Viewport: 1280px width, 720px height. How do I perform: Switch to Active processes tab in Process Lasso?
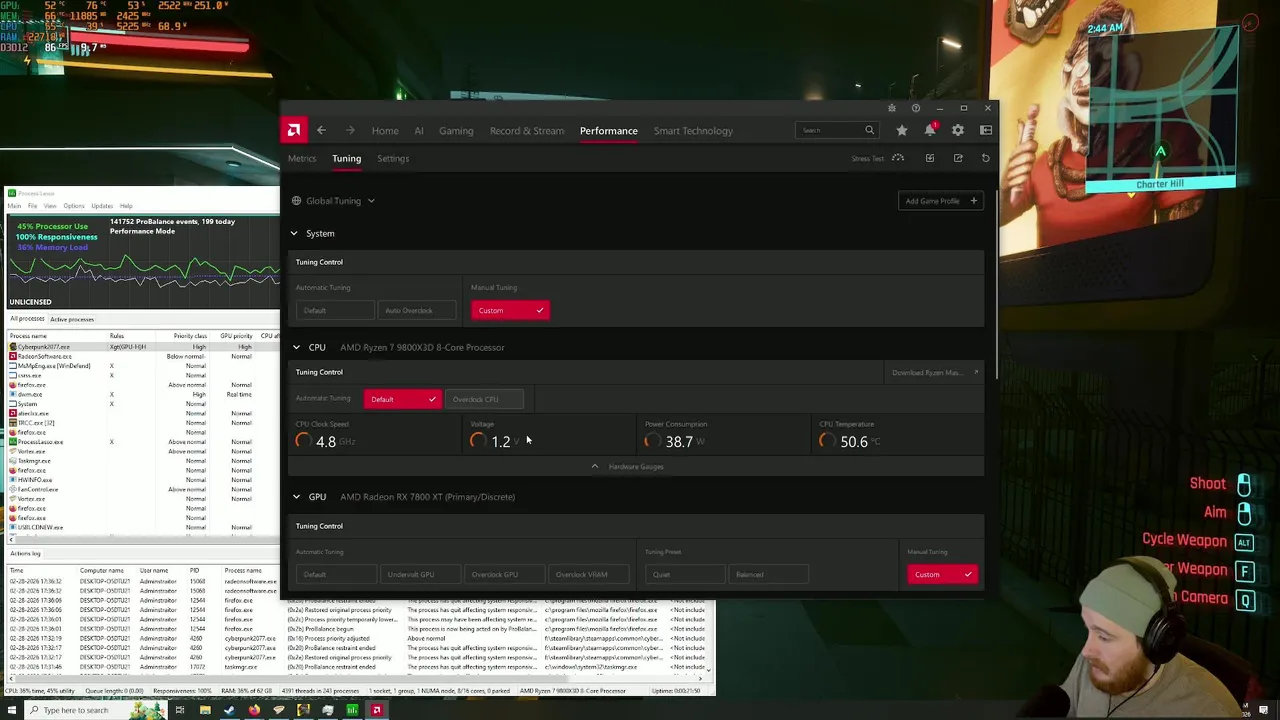[72, 319]
